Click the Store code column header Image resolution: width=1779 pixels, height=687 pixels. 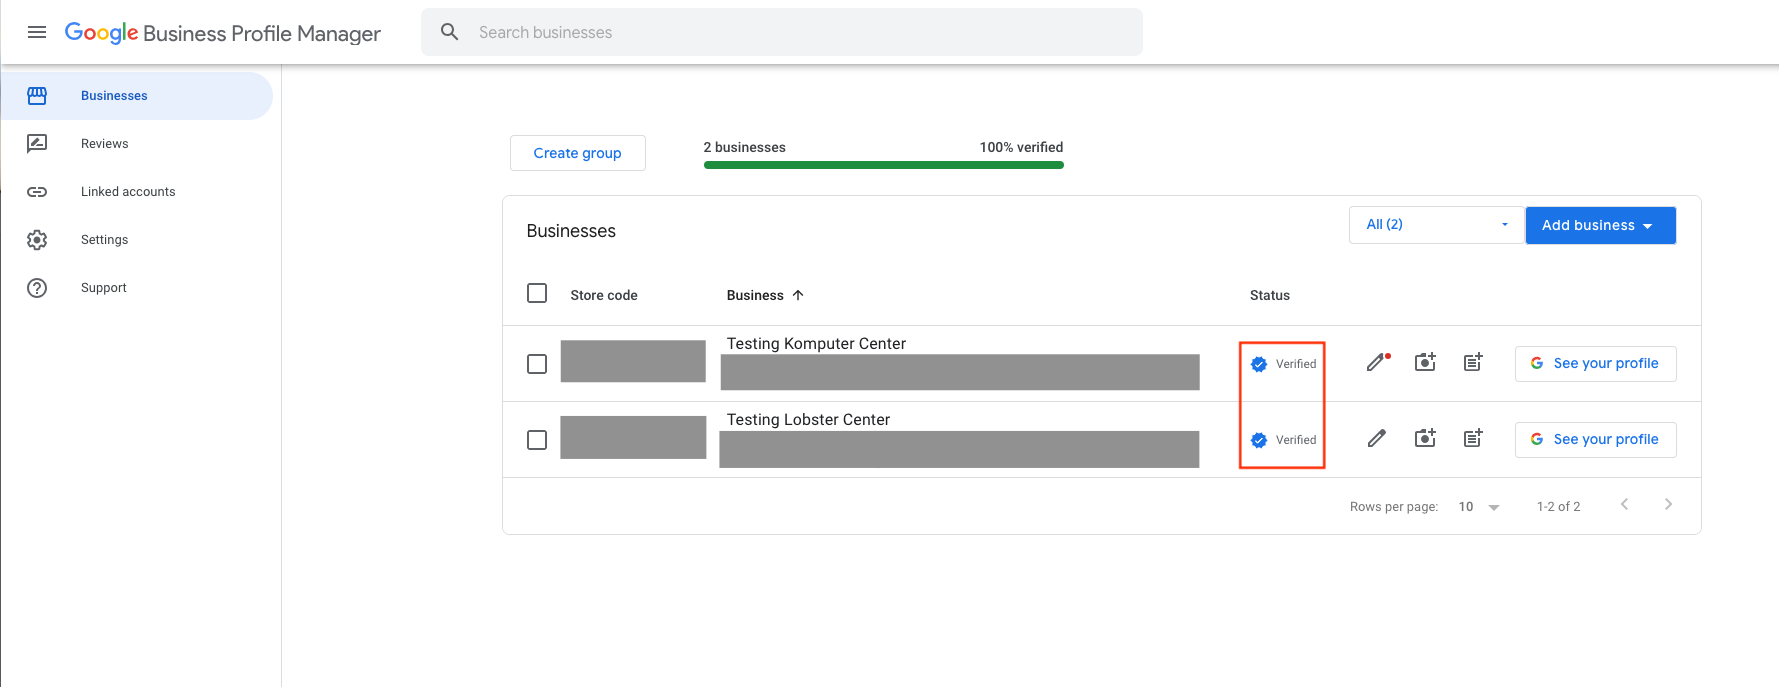pyautogui.click(x=604, y=295)
